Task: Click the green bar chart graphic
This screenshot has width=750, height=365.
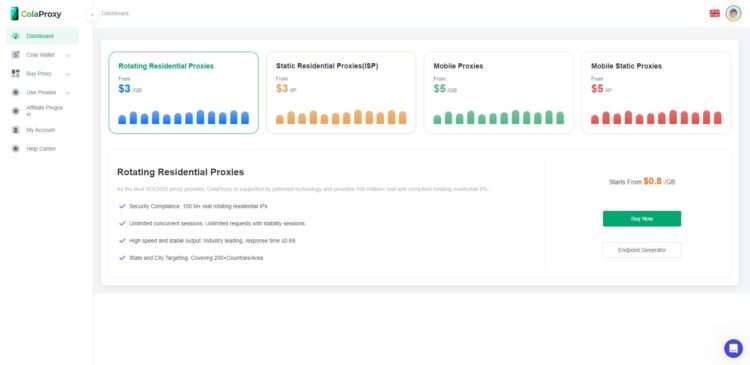Action: click(x=499, y=117)
